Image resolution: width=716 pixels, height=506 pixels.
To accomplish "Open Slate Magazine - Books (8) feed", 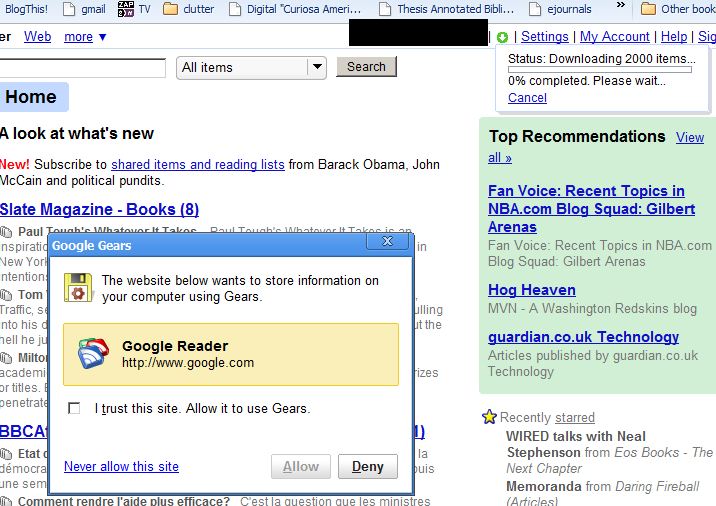I will (99, 209).
